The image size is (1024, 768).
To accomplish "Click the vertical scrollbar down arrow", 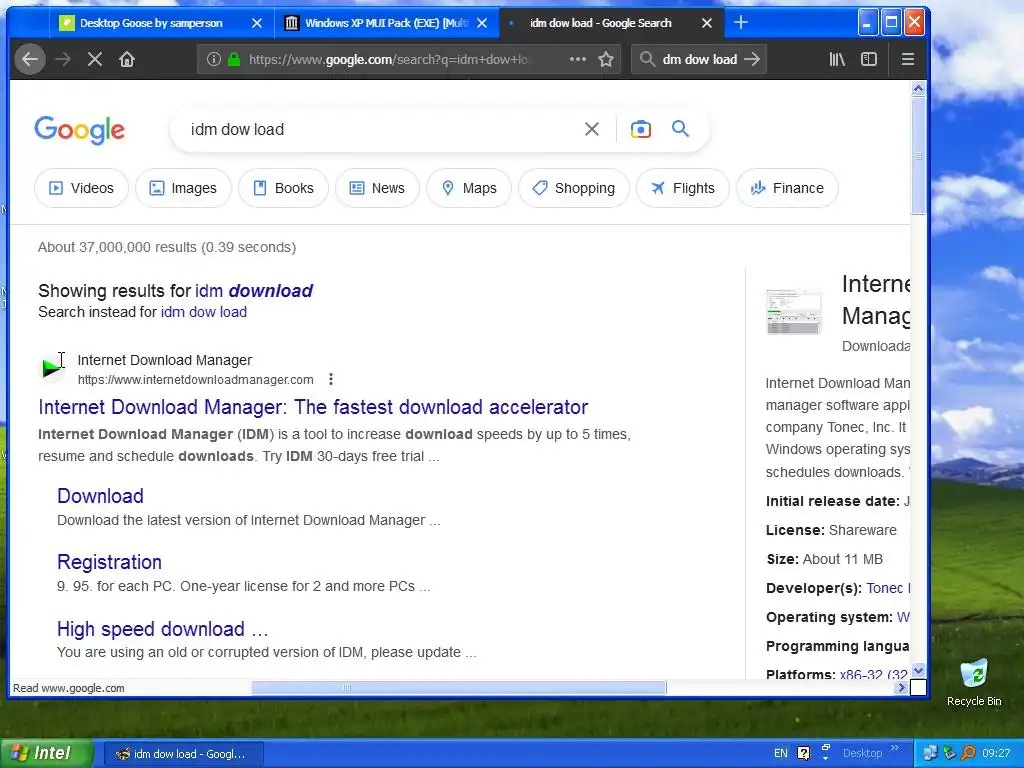I will click(x=918, y=671).
